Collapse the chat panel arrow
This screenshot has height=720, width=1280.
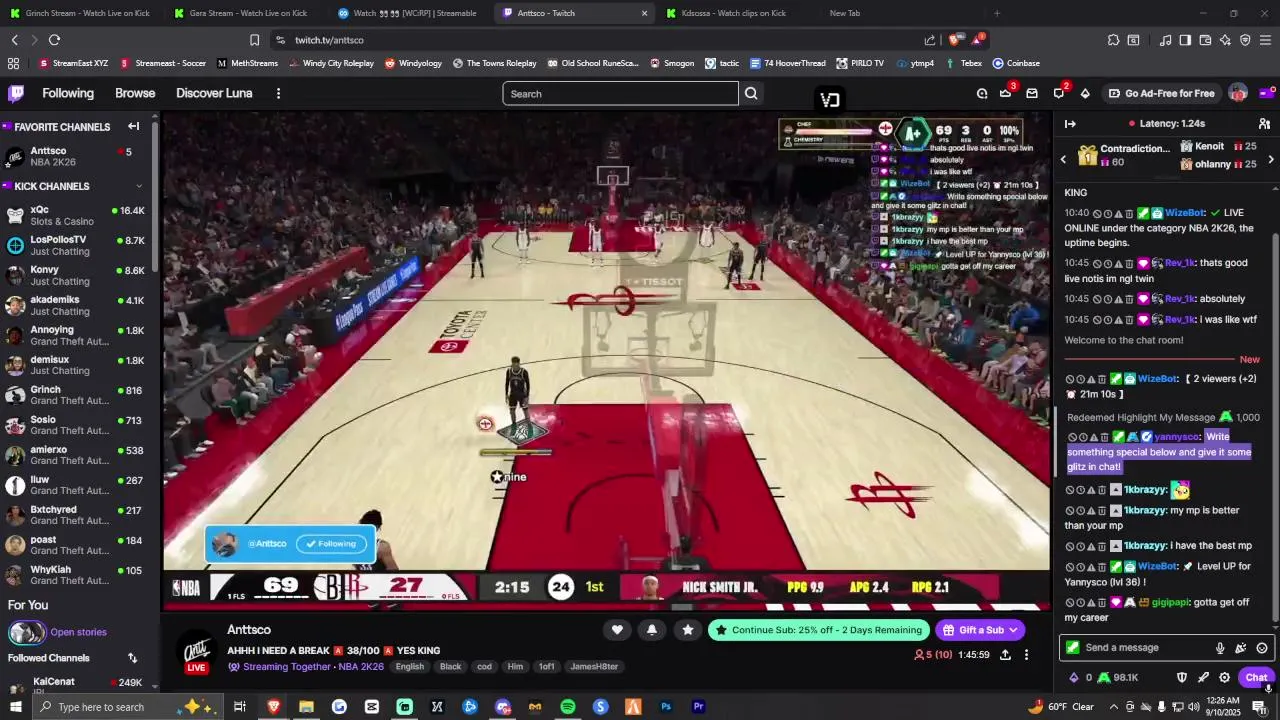coord(1070,124)
